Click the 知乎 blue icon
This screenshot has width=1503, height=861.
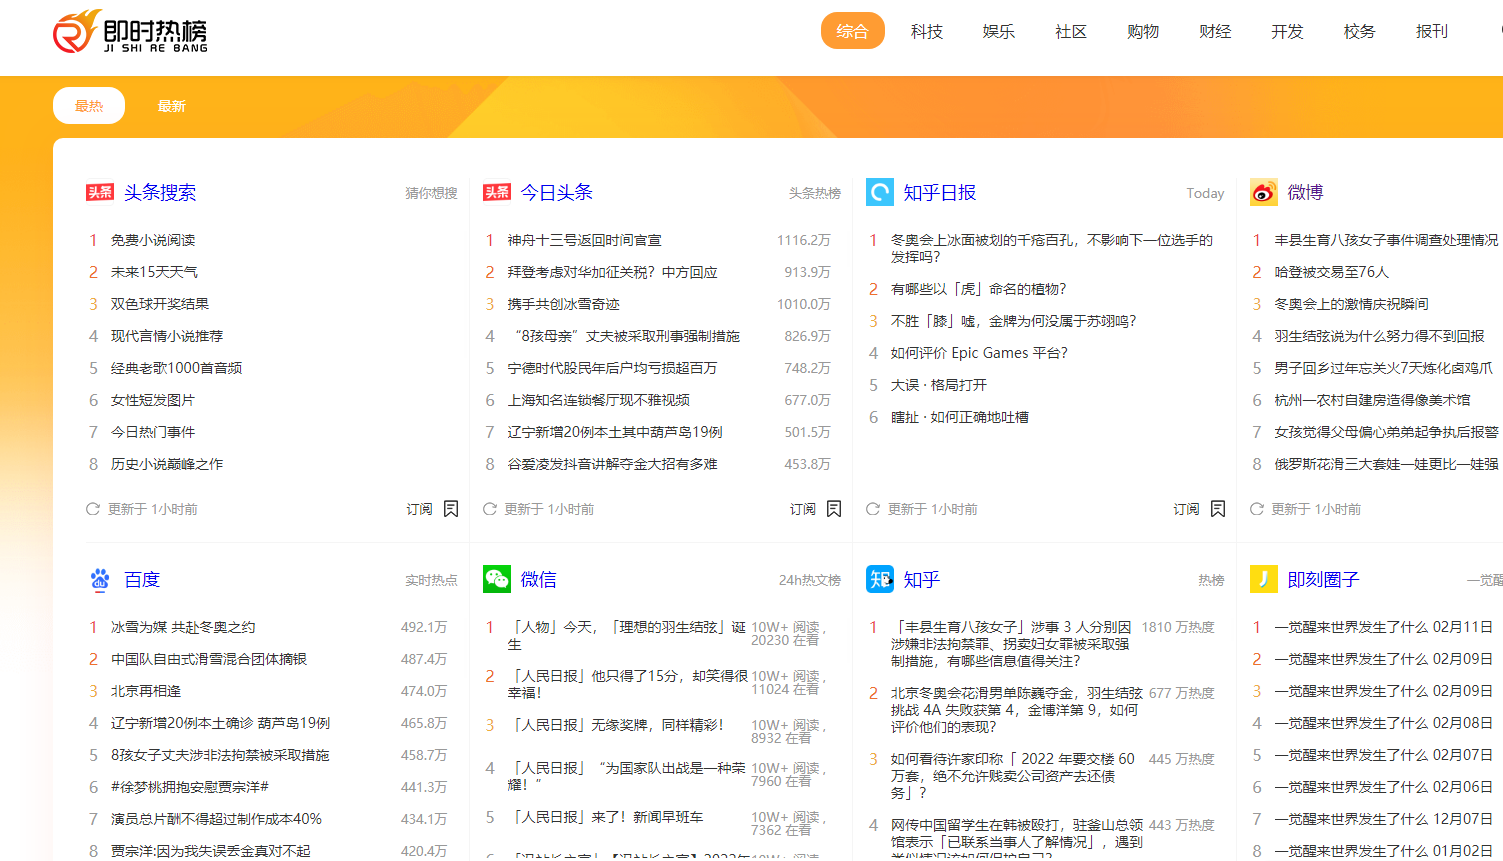click(x=880, y=579)
